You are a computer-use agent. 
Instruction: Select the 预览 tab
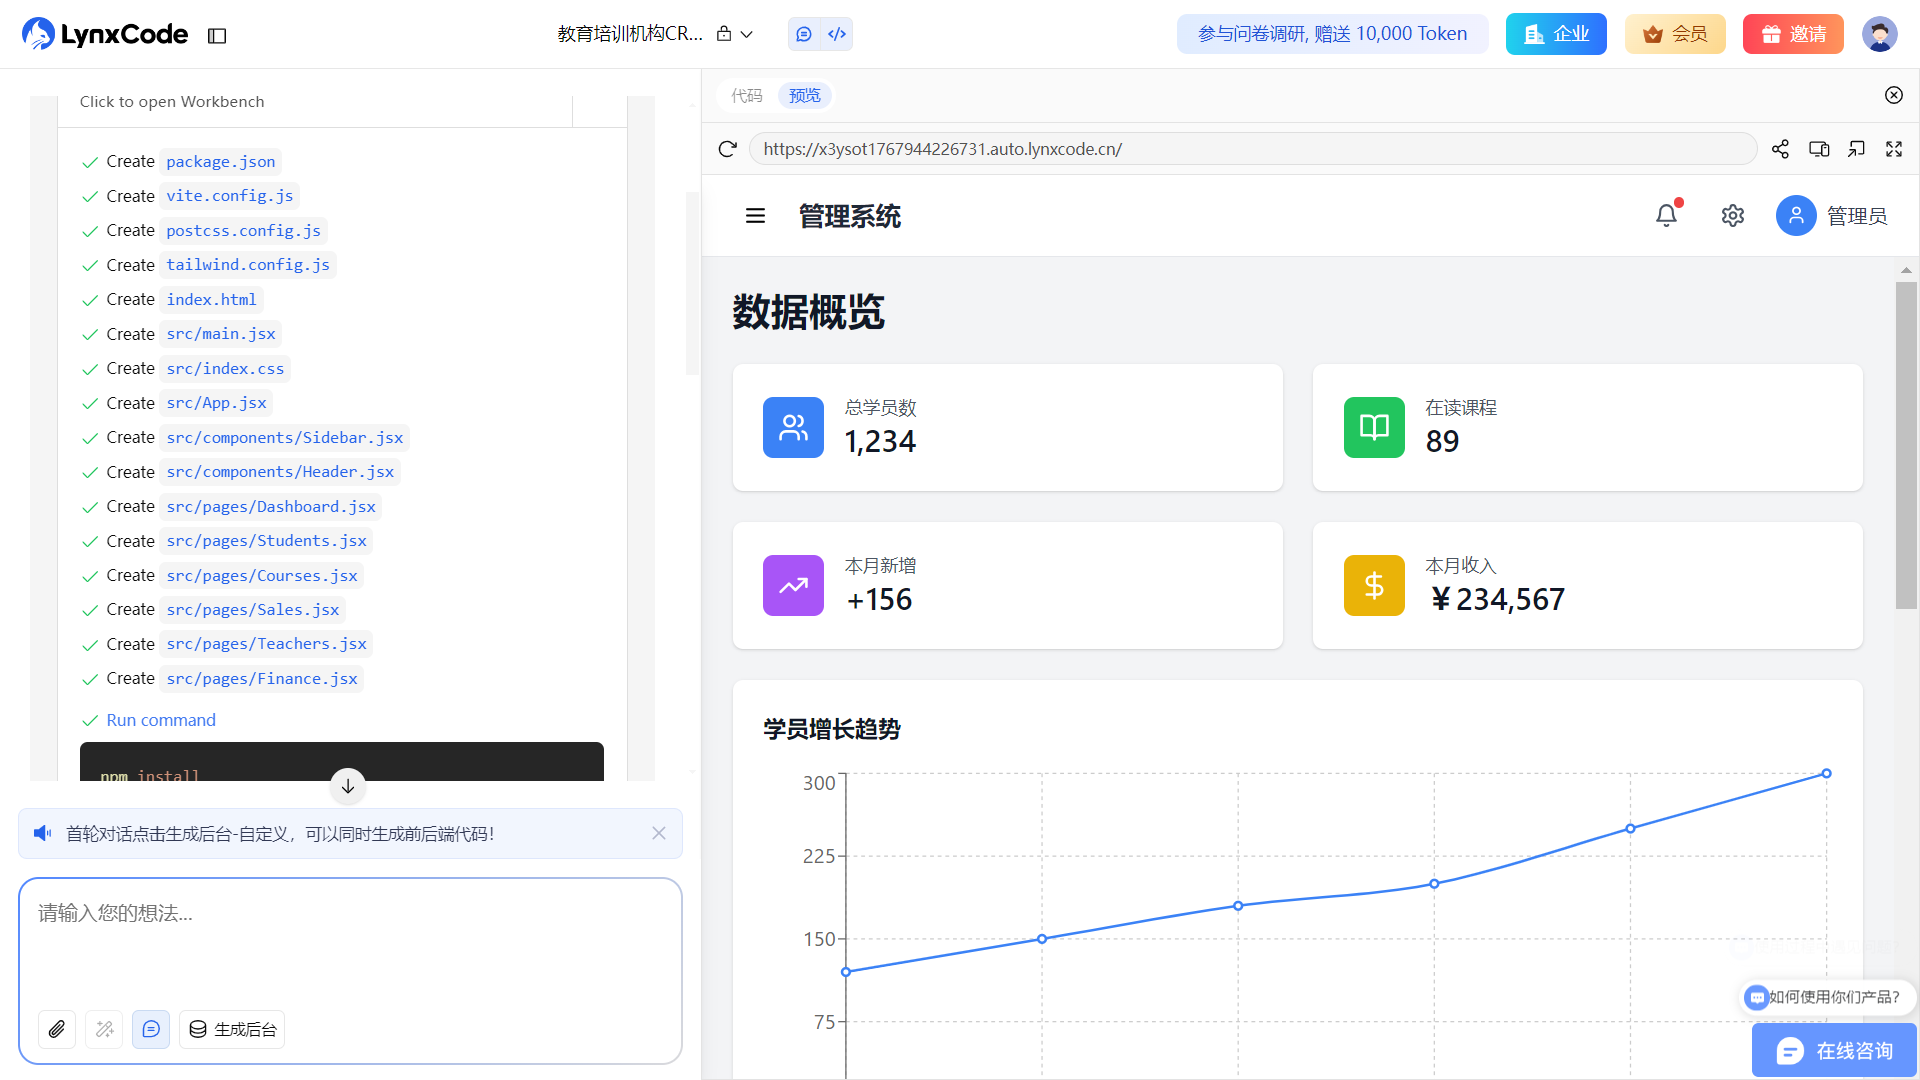coord(804,95)
